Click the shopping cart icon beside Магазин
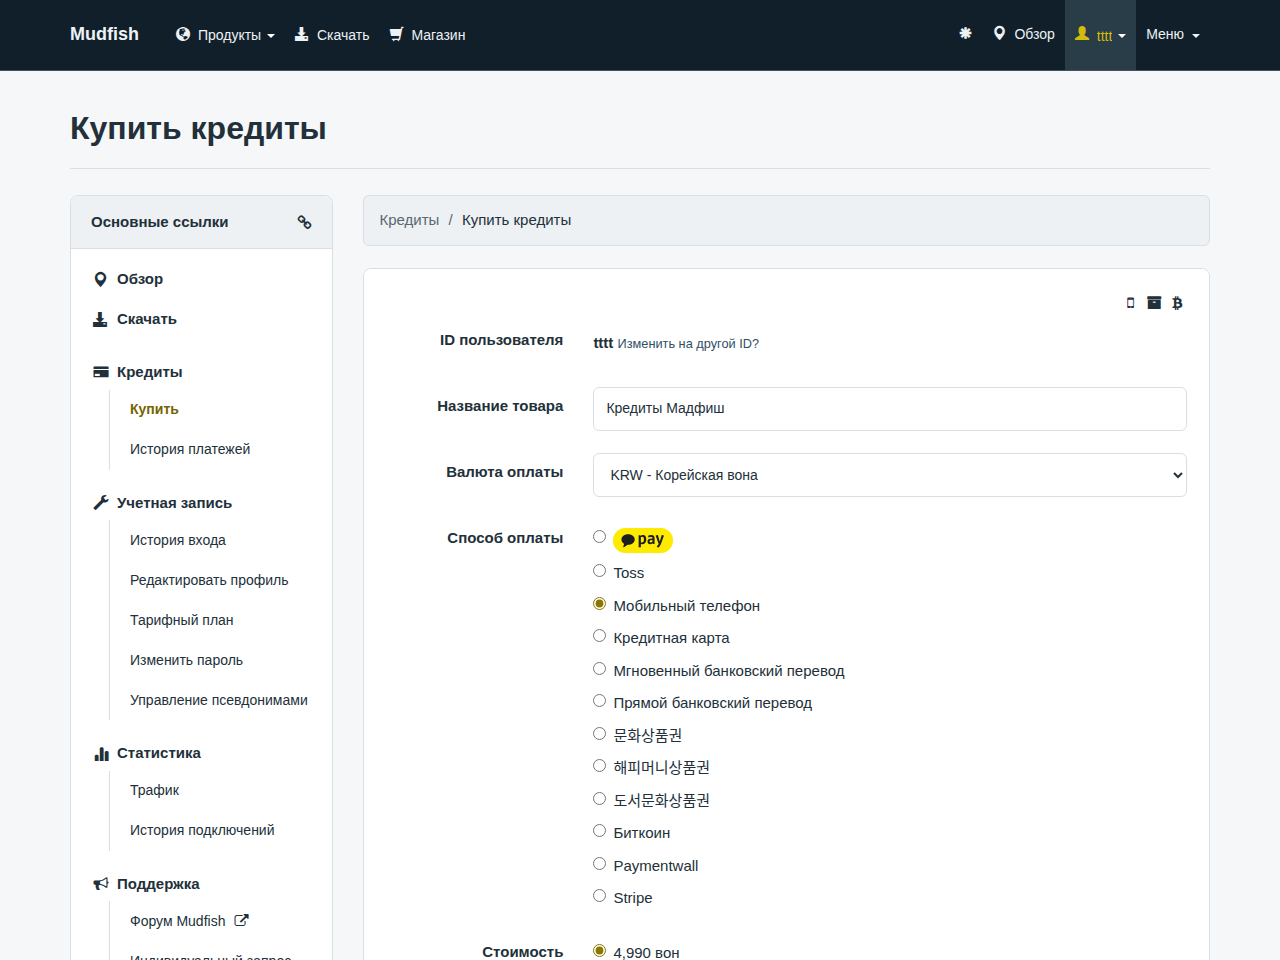Screen dimensions: 1280x960 pyautogui.click(x=396, y=34)
